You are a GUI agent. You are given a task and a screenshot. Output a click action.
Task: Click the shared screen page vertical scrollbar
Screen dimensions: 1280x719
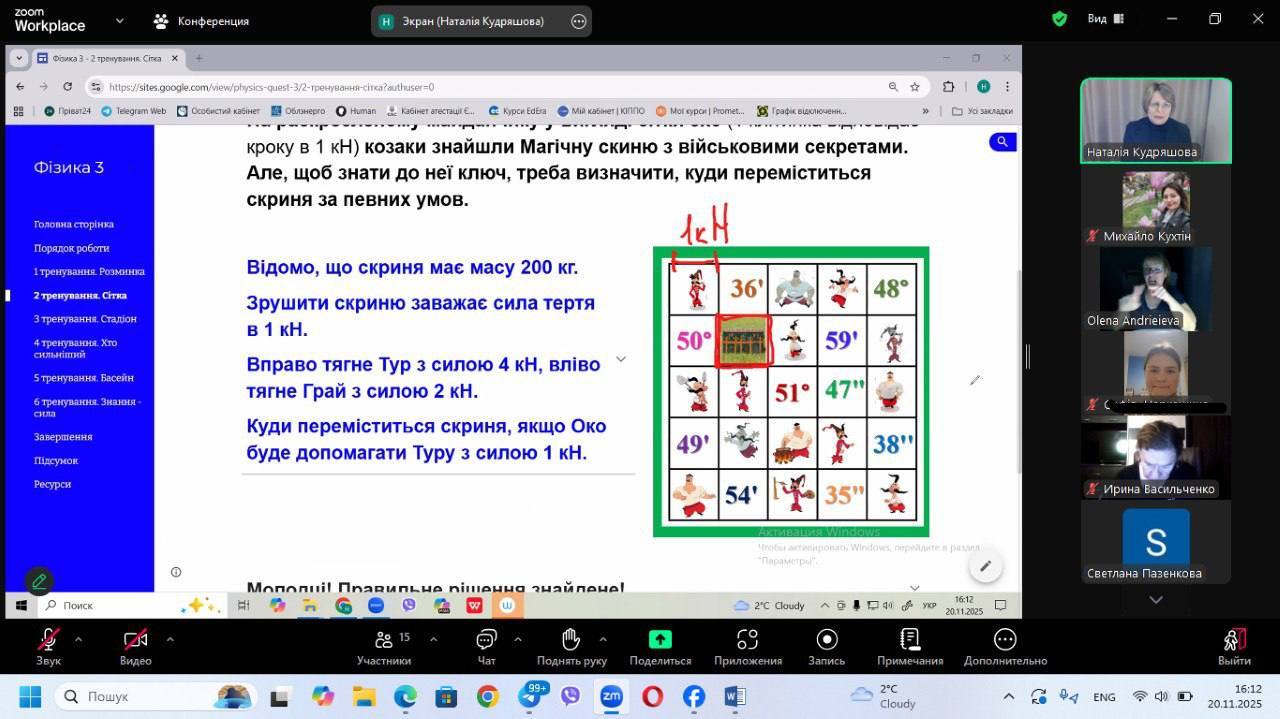click(1018, 370)
